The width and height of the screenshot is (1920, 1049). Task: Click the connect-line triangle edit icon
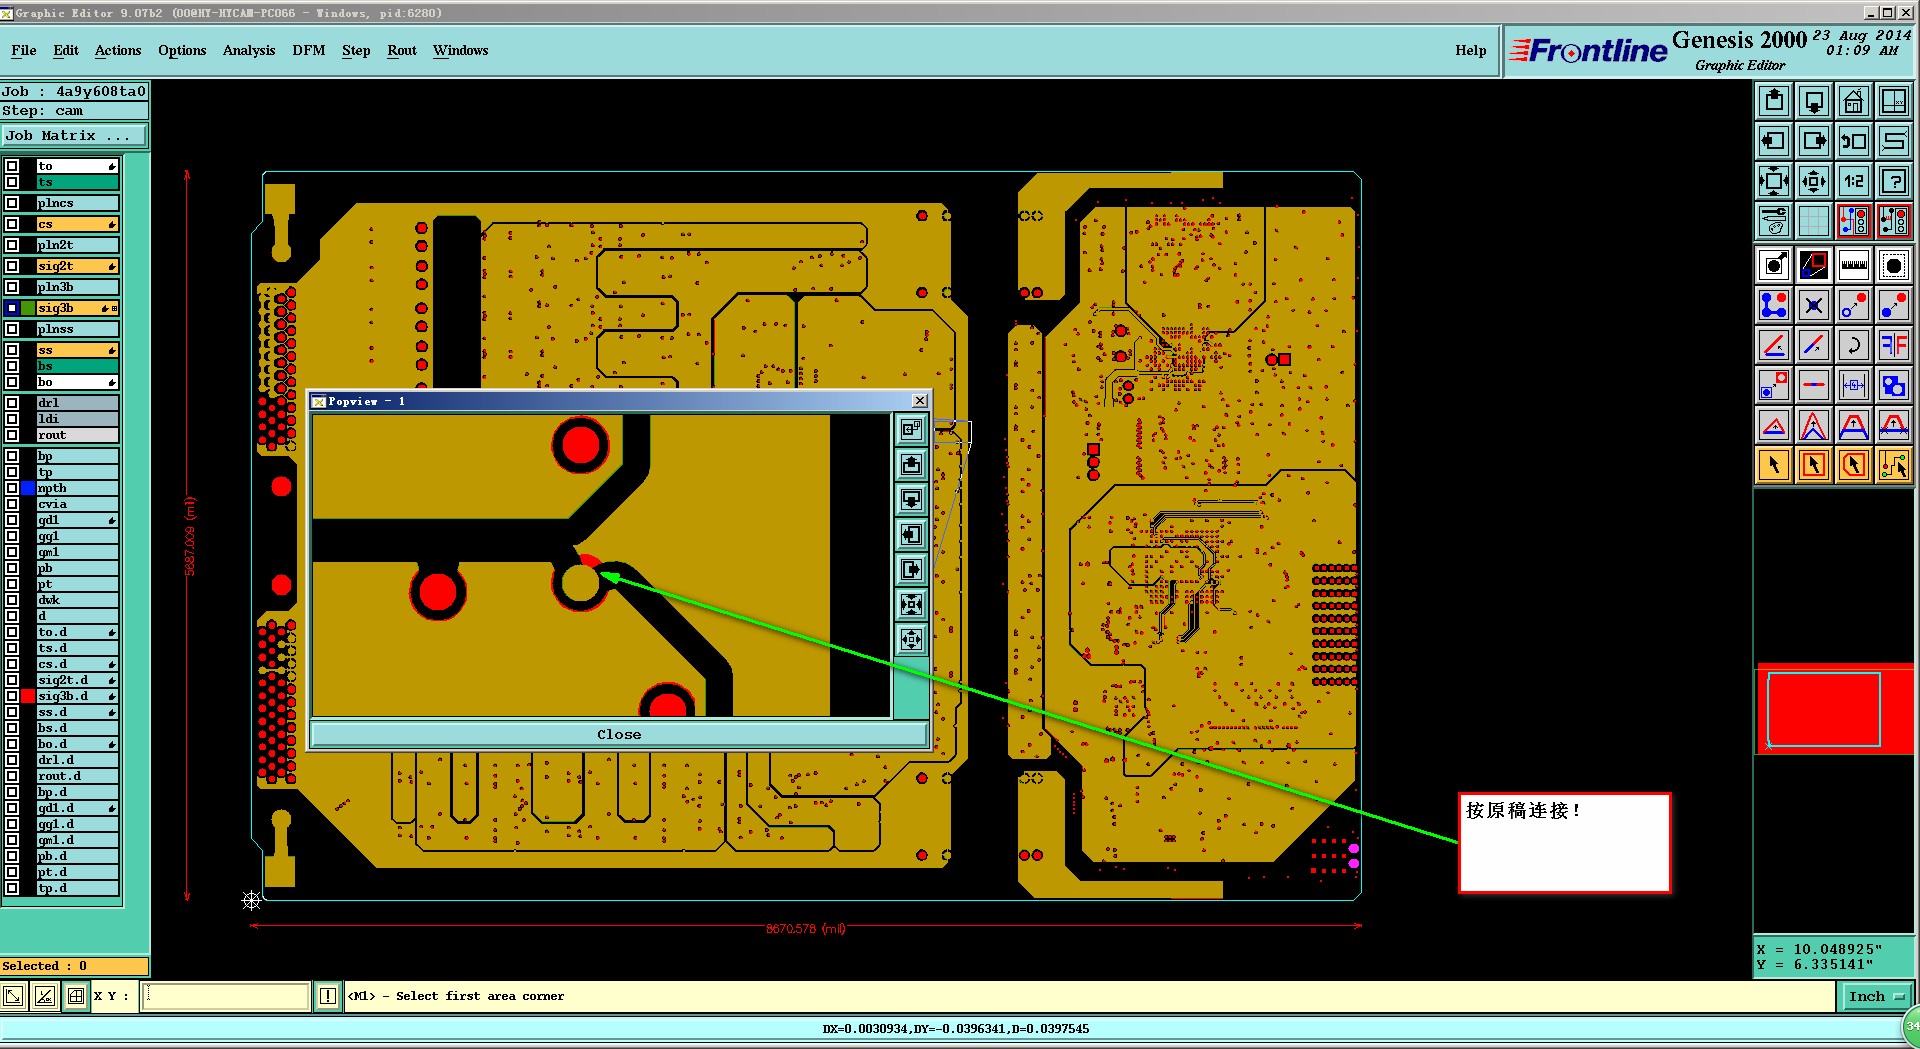[x=1774, y=425]
